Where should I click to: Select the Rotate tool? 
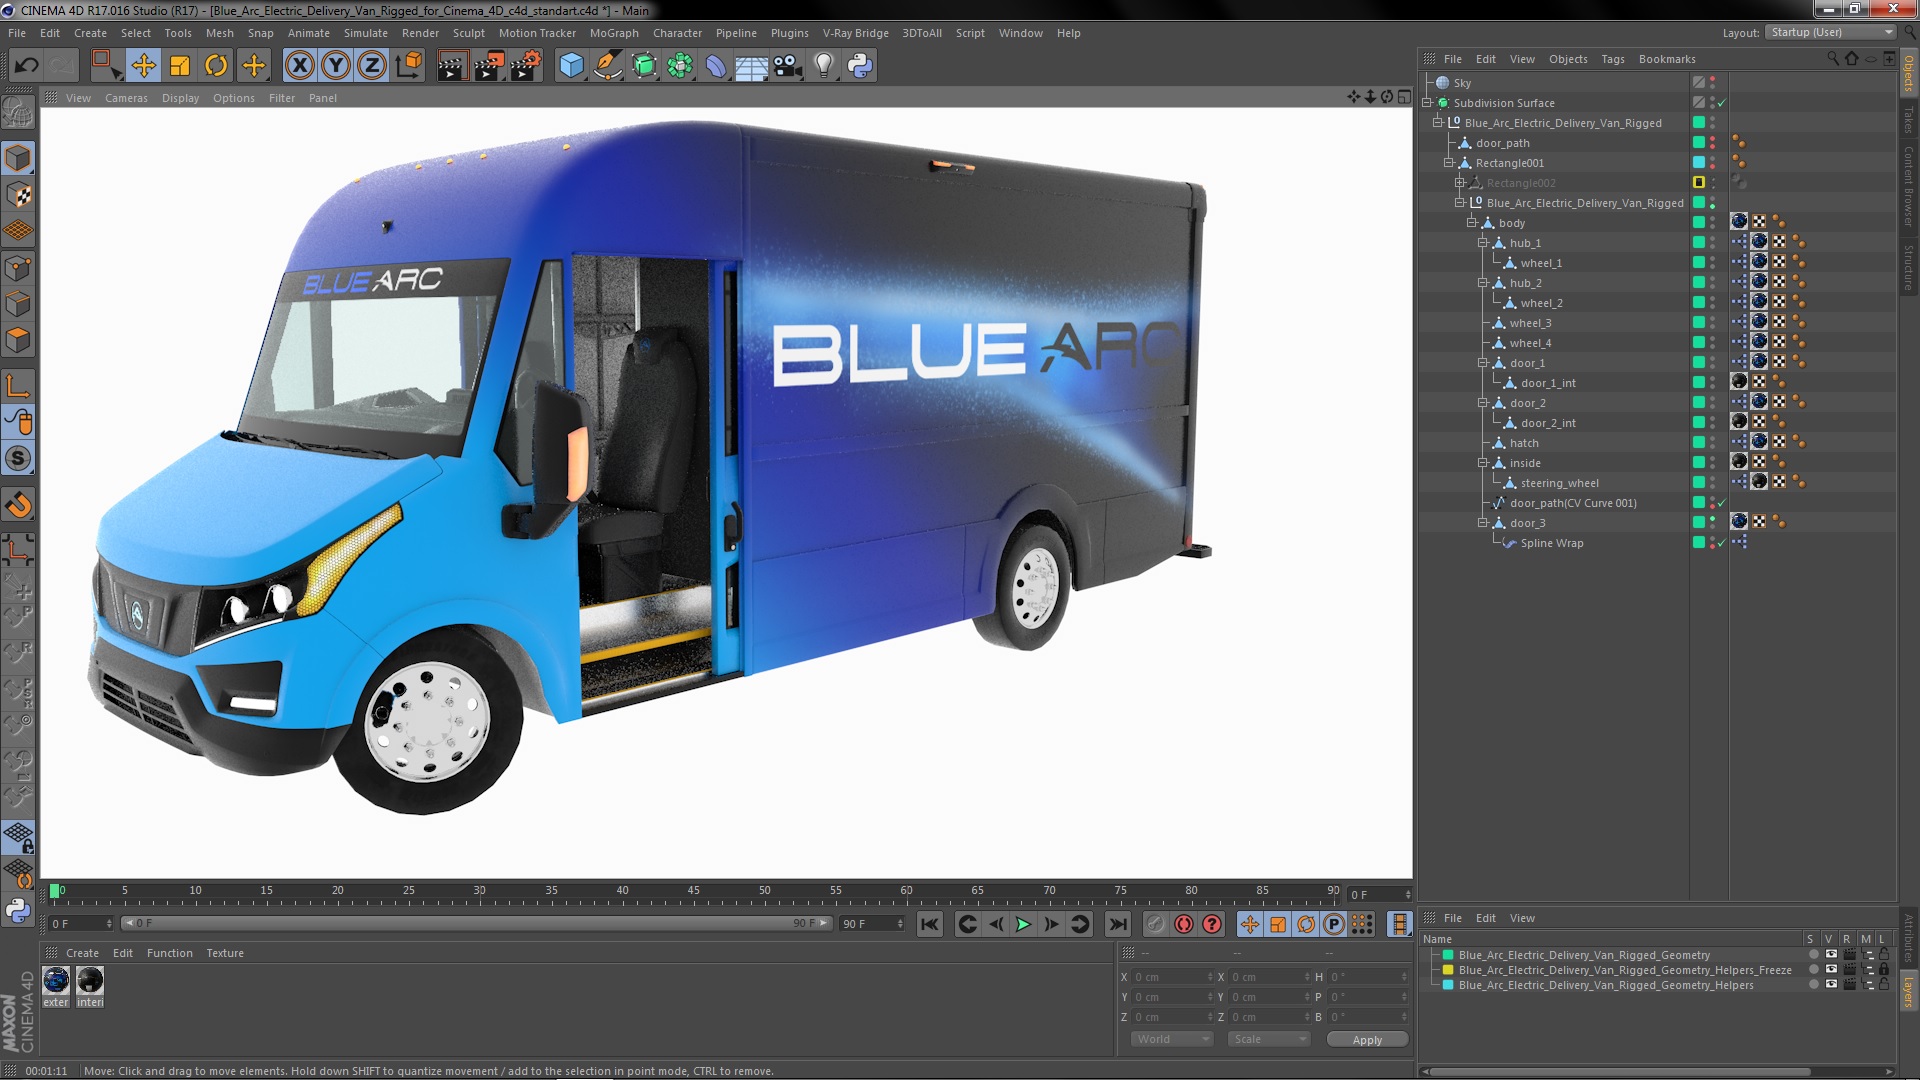(216, 66)
